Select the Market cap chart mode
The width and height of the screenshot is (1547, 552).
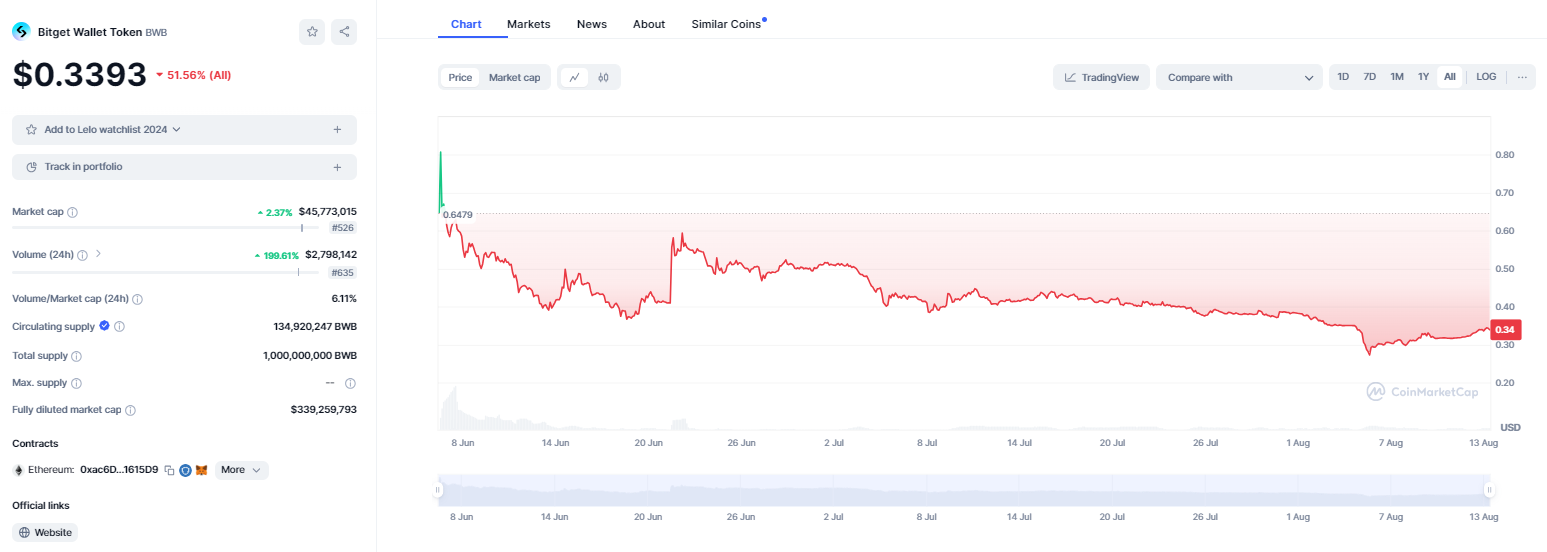coord(514,77)
